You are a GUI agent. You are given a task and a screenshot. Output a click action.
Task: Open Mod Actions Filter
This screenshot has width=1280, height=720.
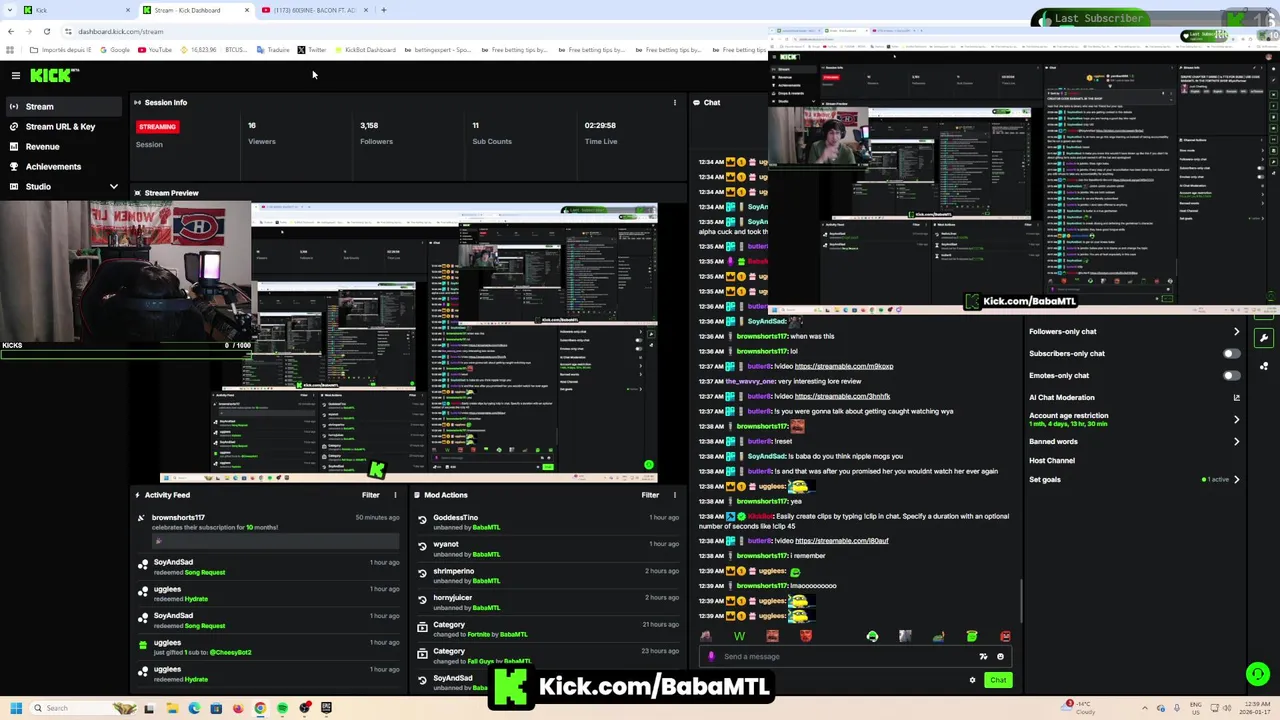[650, 494]
